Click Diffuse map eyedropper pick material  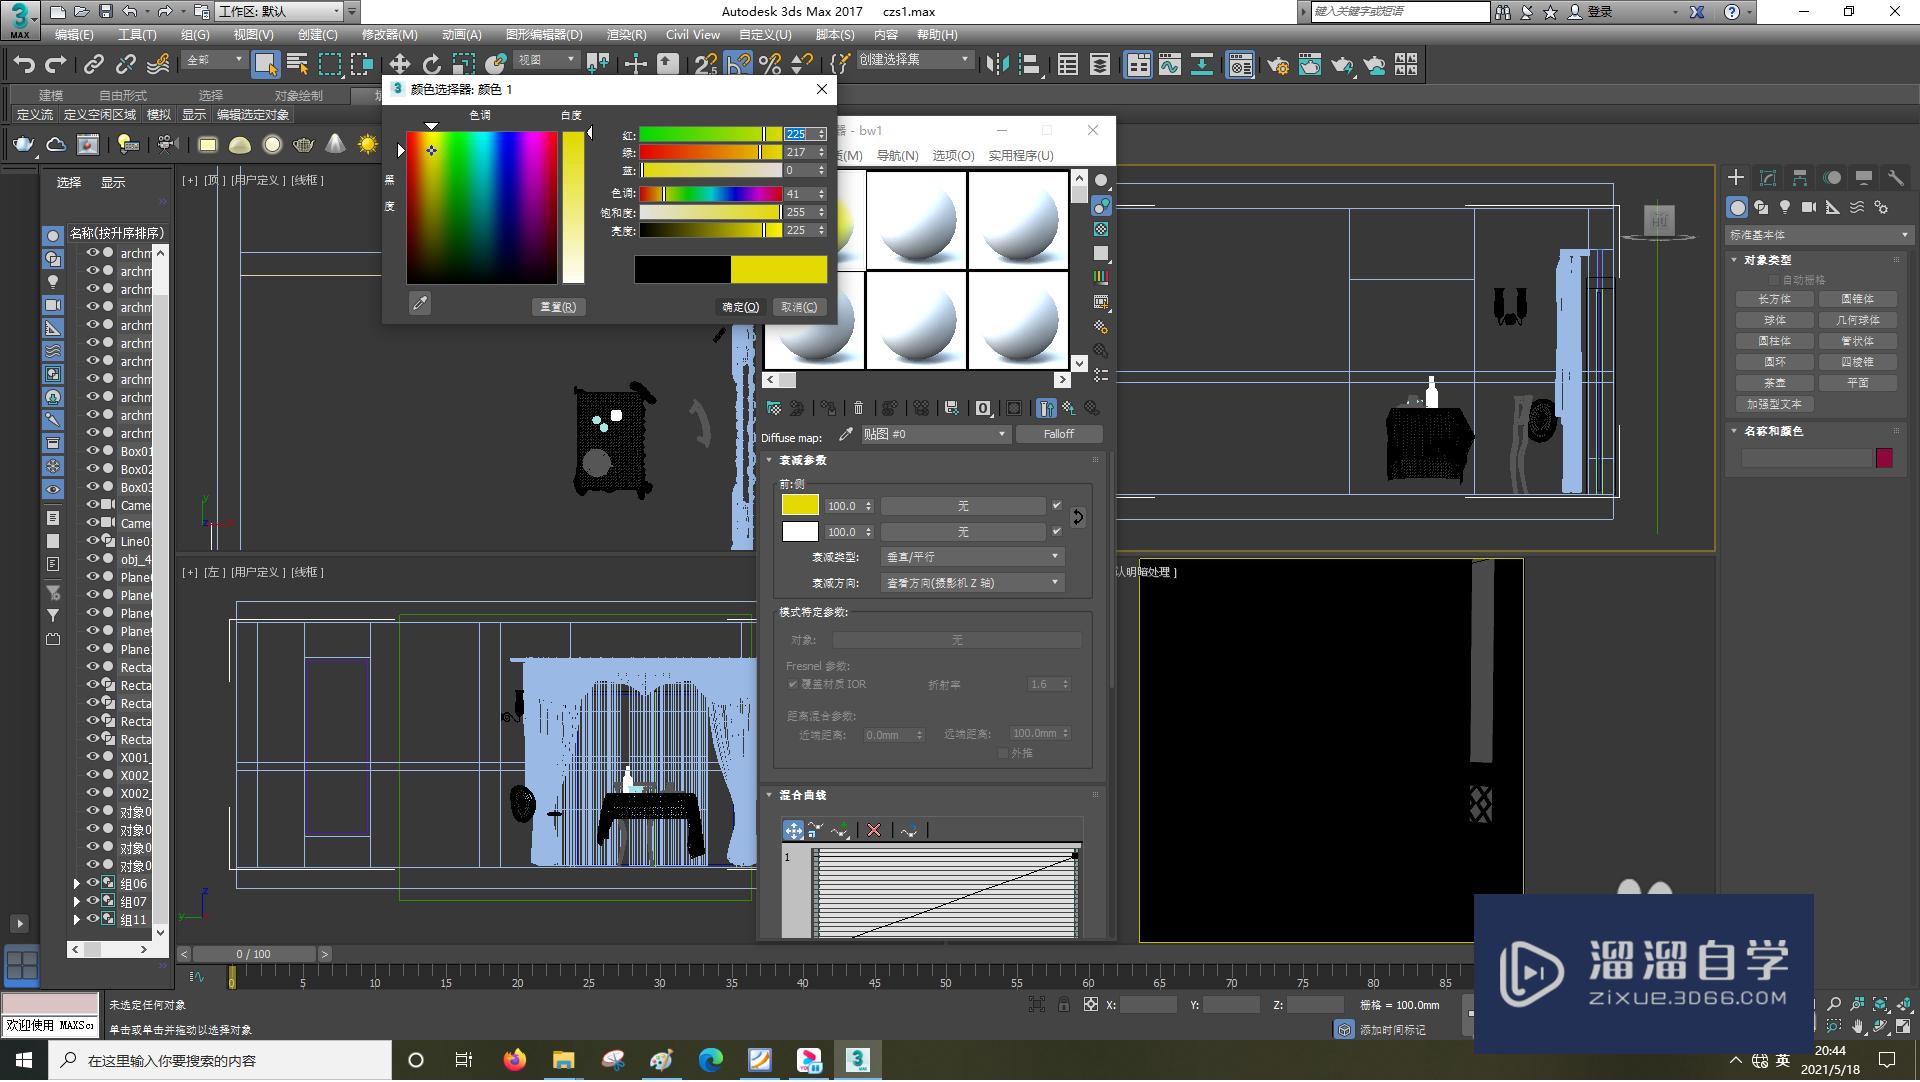846,434
